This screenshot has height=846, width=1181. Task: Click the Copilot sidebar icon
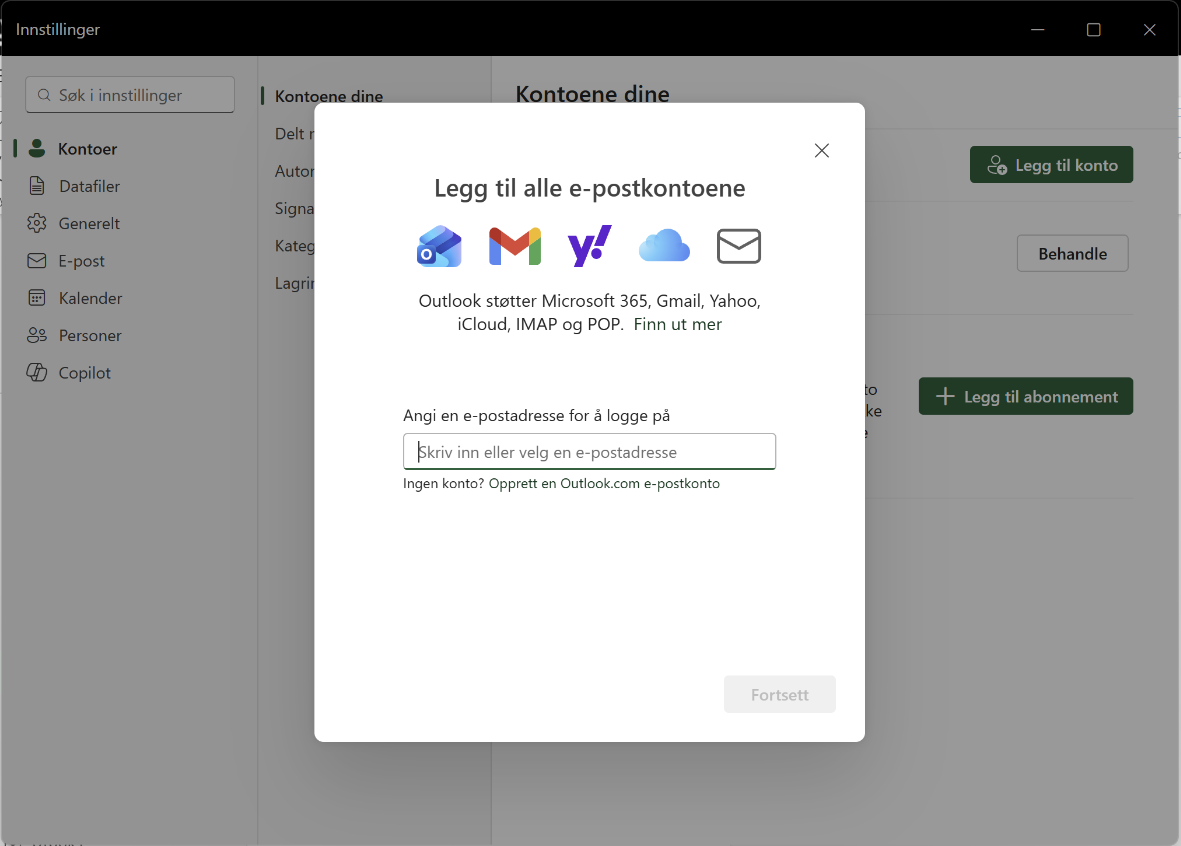pos(36,372)
